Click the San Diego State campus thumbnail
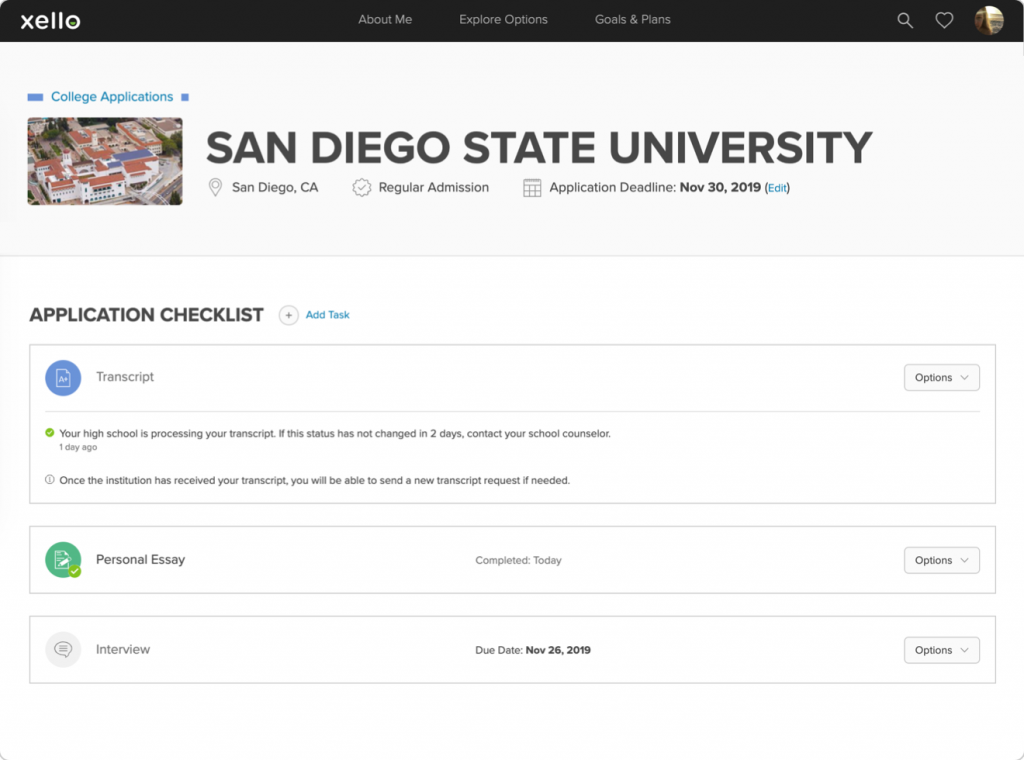1024x760 pixels. pyautogui.click(x=105, y=161)
